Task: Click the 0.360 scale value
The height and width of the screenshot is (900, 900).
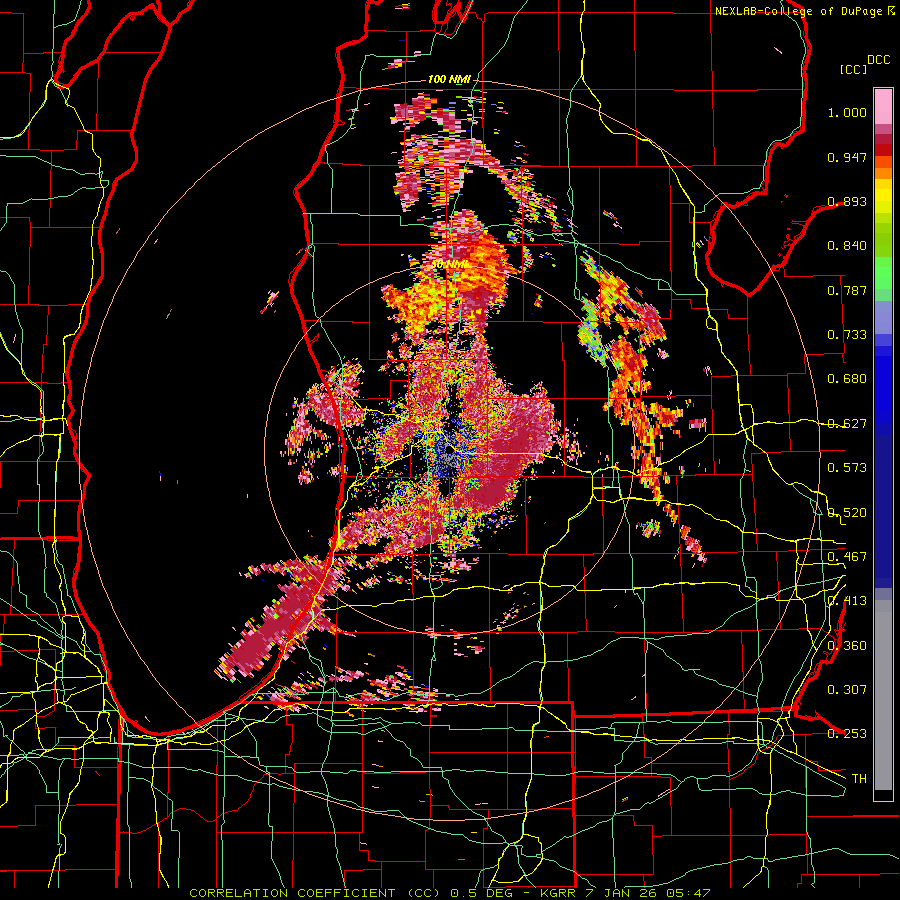Action: 847,645
